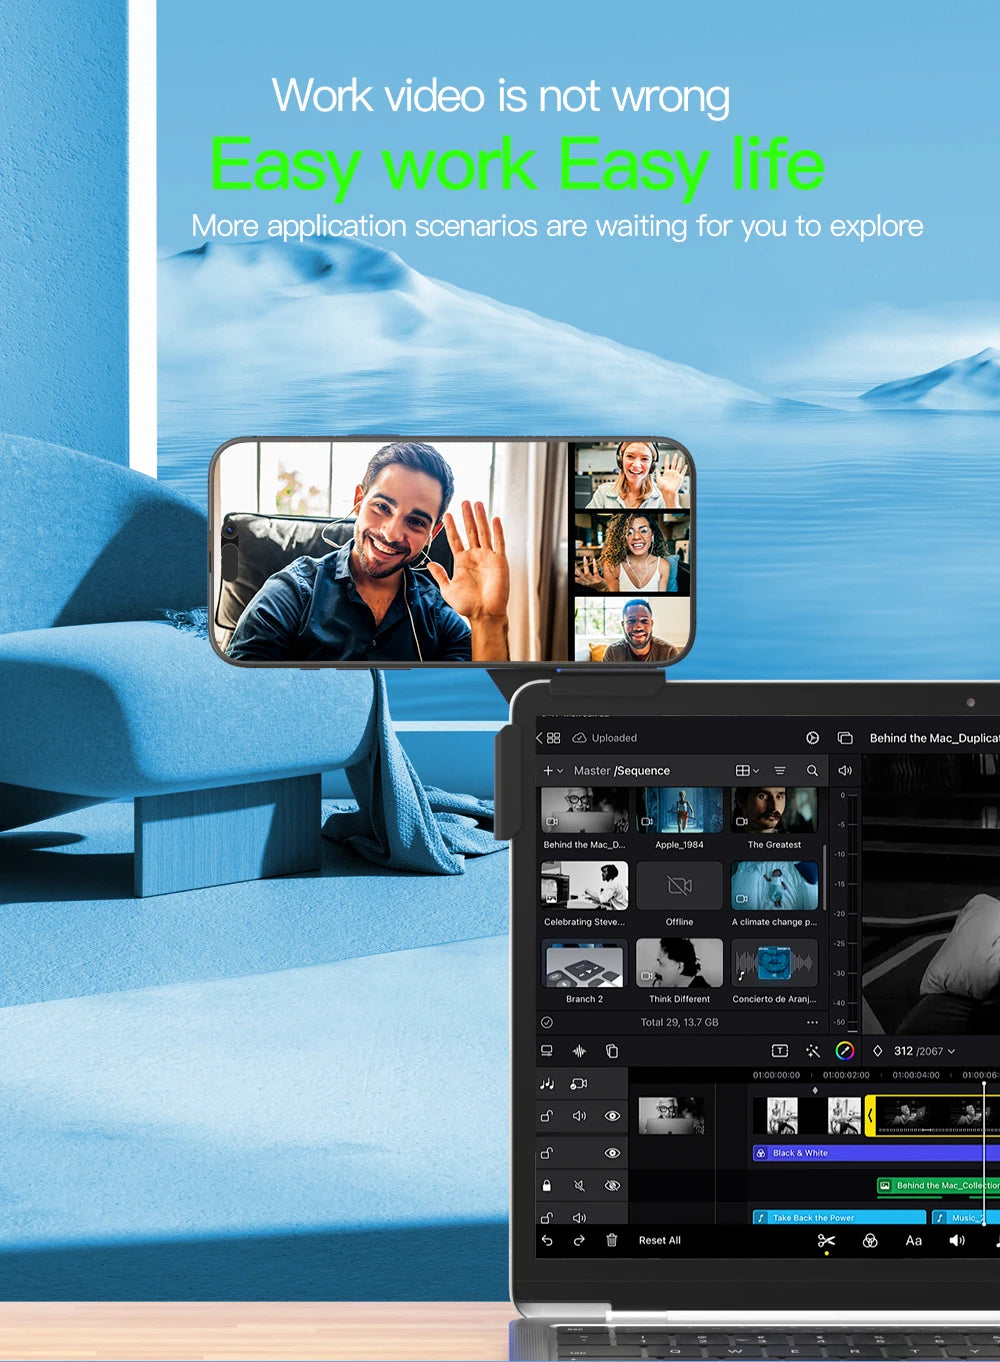Image resolution: width=1000 pixels, height=1362 pixels.
Task: Click the audio waveform icon
Action: tap(579, 1051)
